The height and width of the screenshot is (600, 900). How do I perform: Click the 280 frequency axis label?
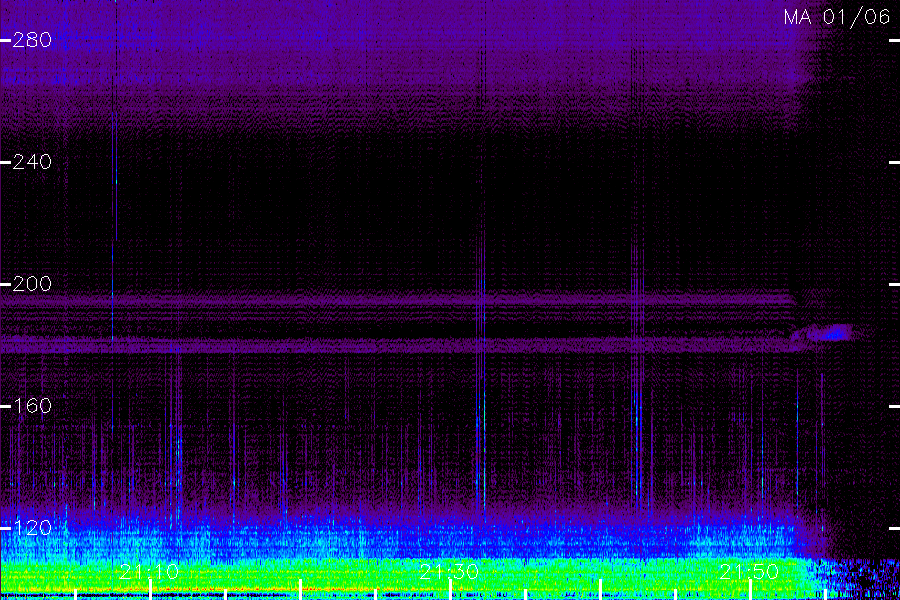click(x=32, y=40)
